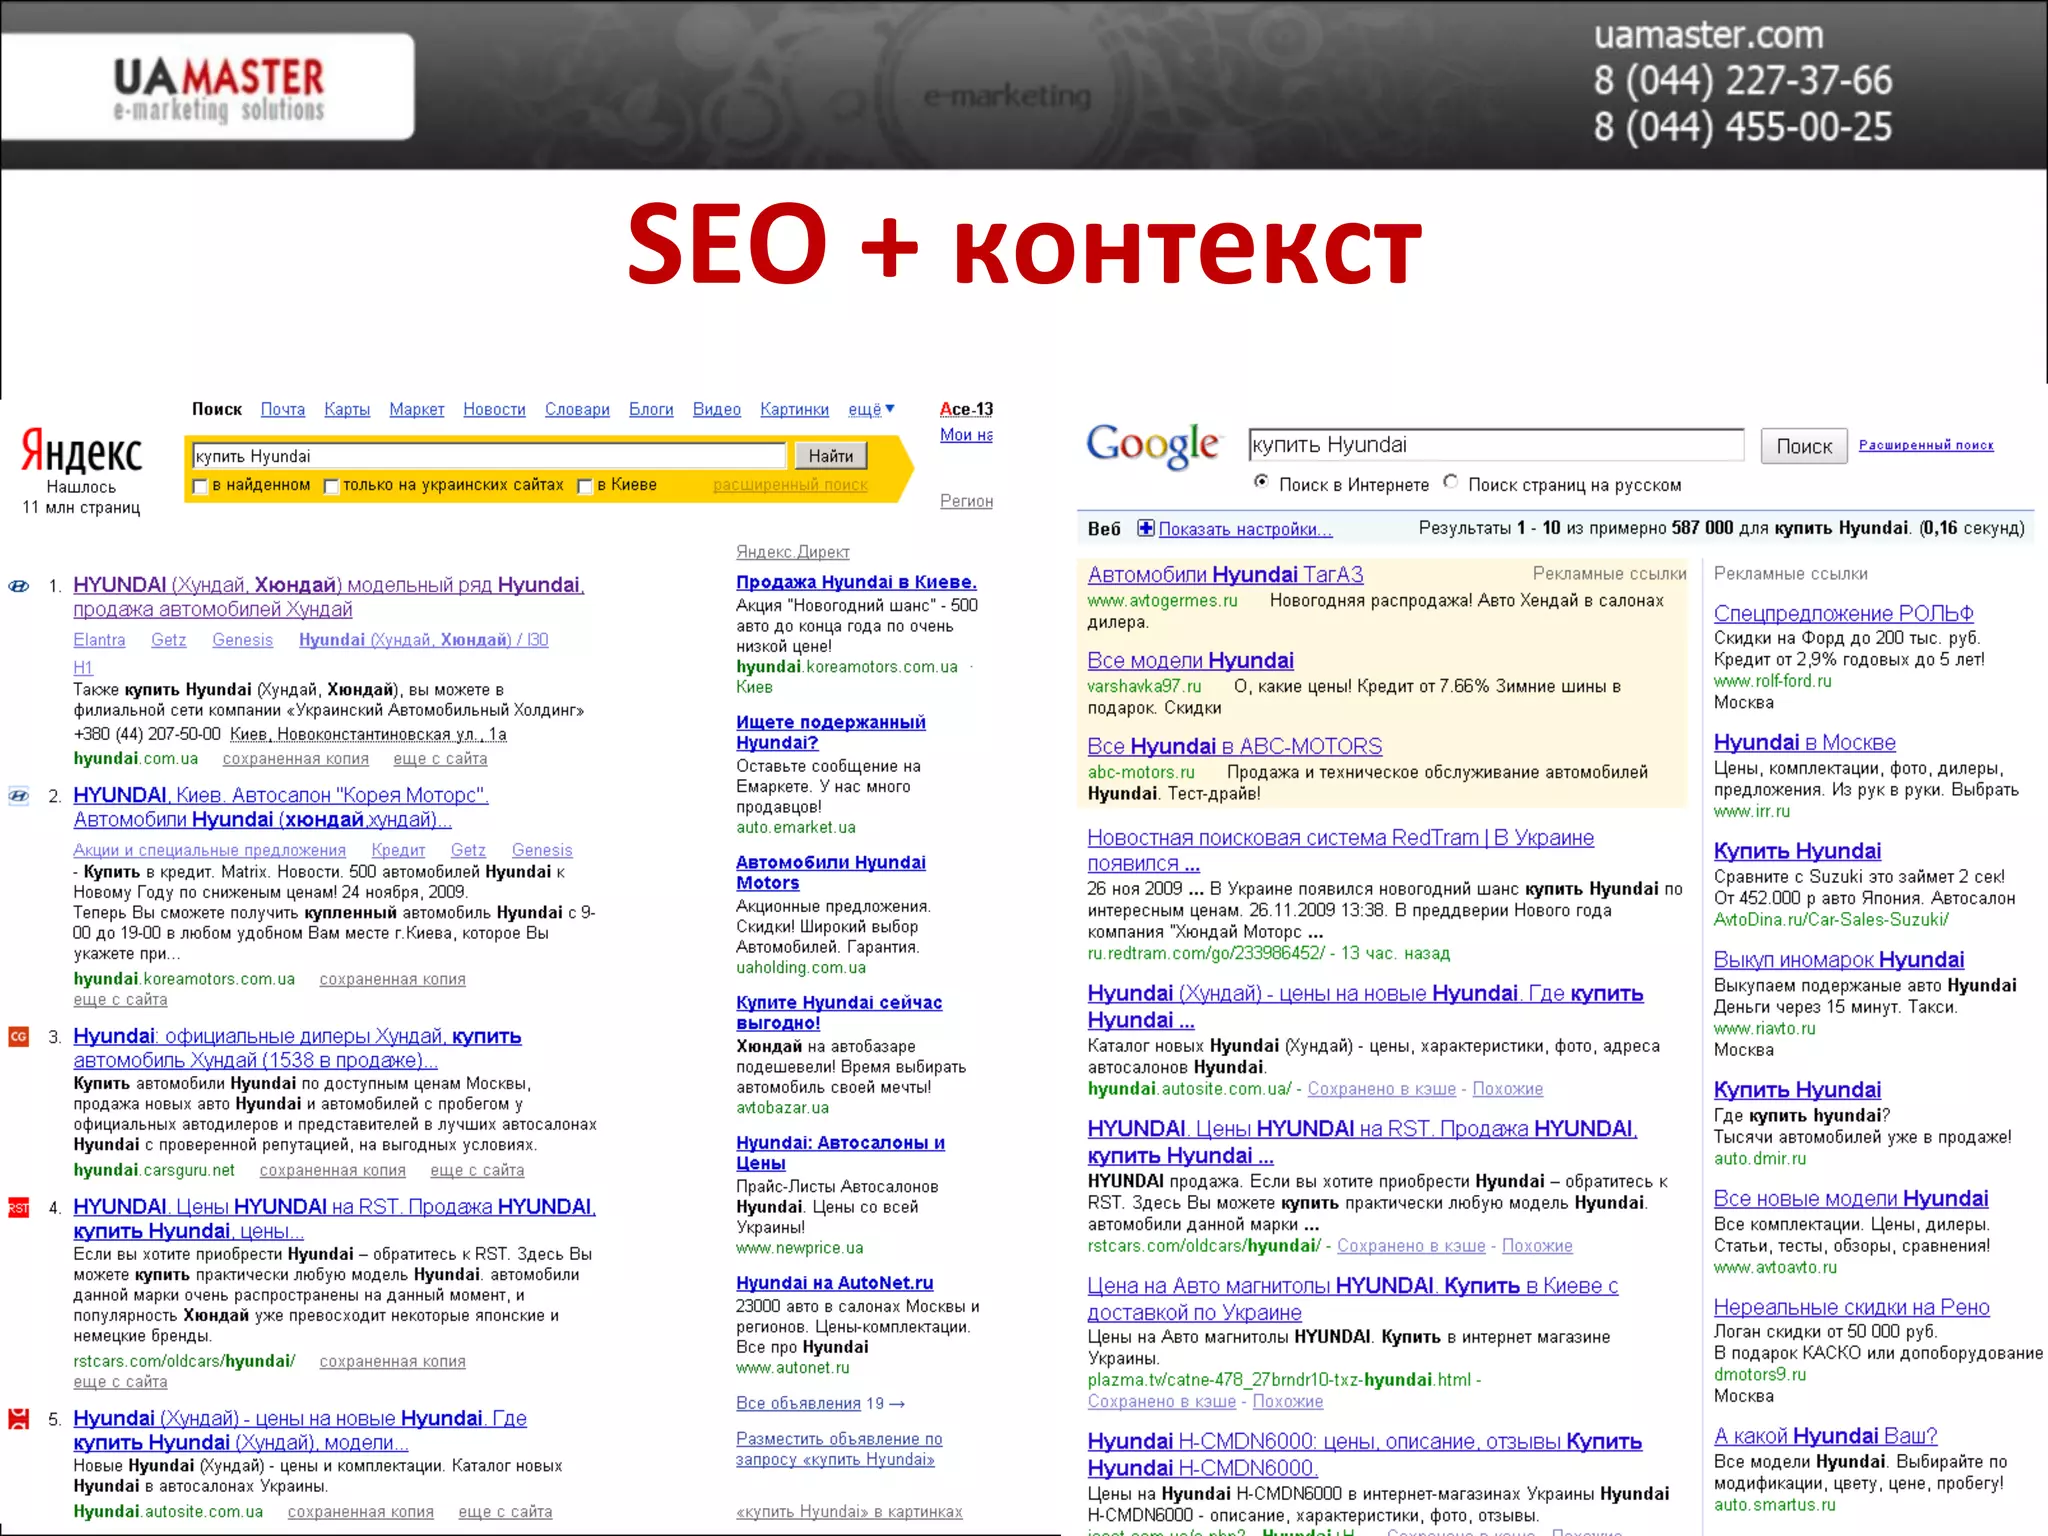The image size is (2048, 1536).
Task: Click the Яндекс logo
Action: coord(82,452)
